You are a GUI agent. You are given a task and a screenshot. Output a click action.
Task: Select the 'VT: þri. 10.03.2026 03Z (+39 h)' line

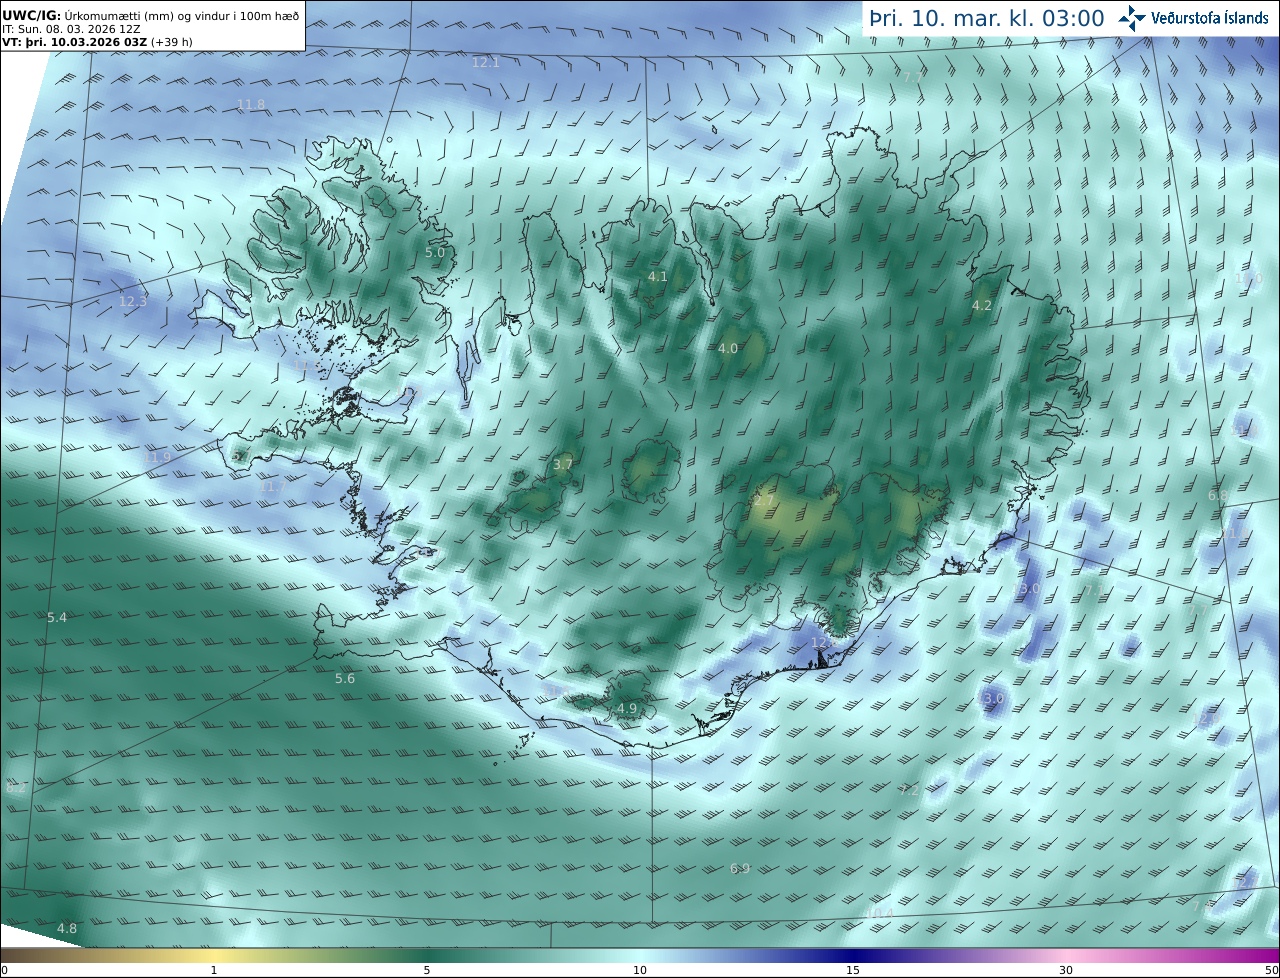point(97,42)
